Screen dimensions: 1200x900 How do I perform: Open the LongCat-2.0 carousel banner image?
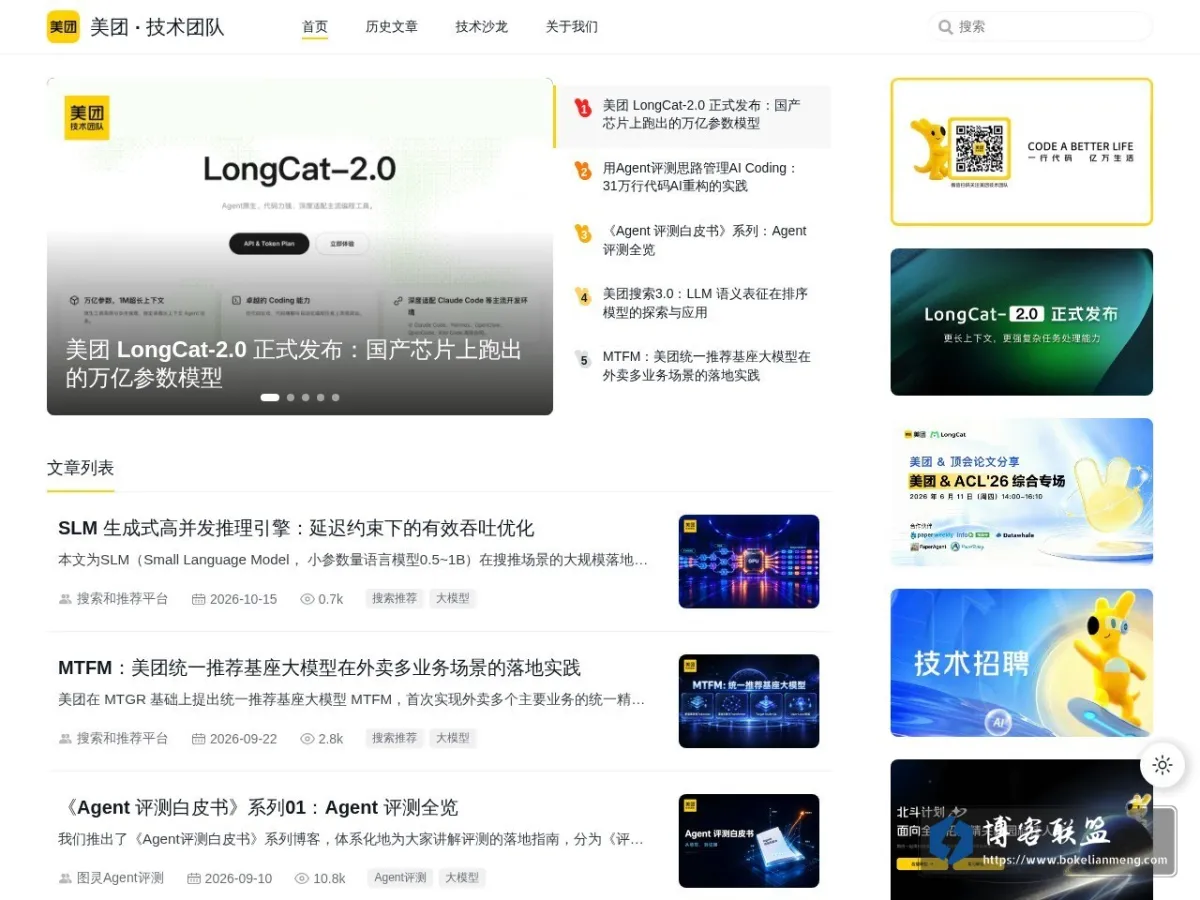300,246
